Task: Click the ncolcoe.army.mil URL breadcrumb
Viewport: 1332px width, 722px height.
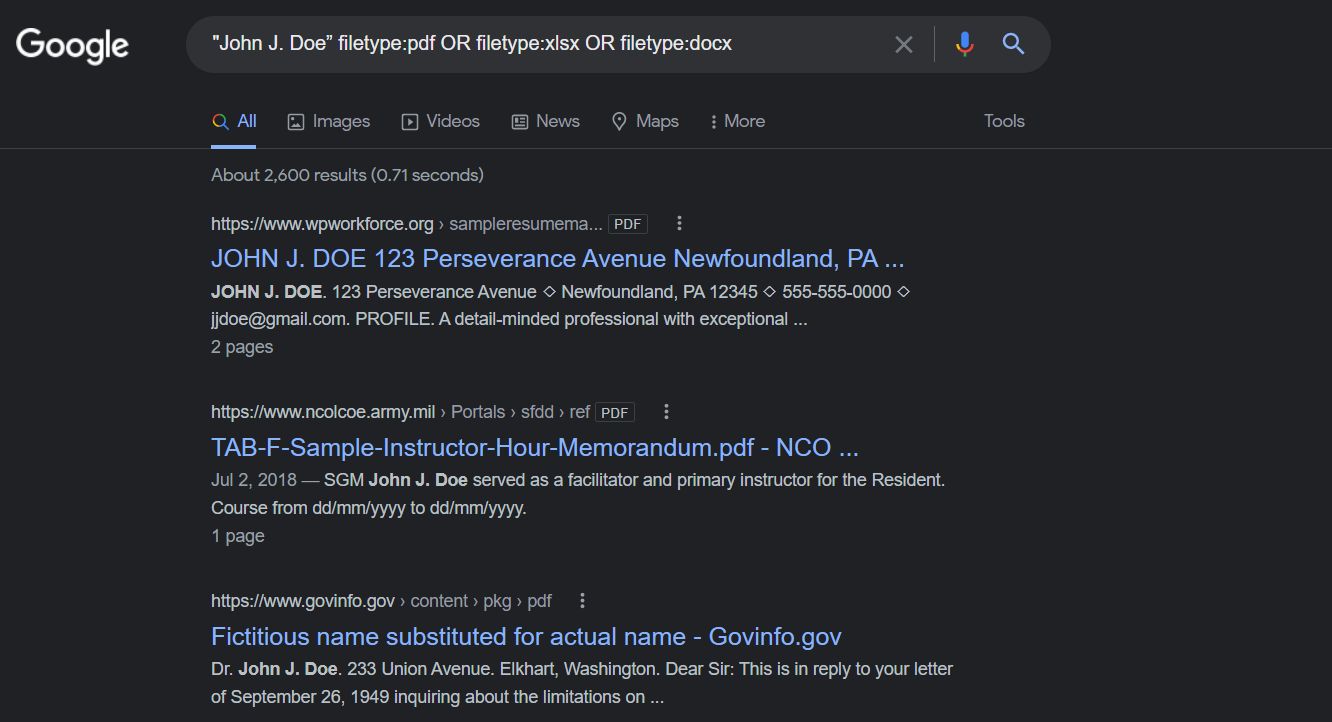Action: [x=323, y=412]
